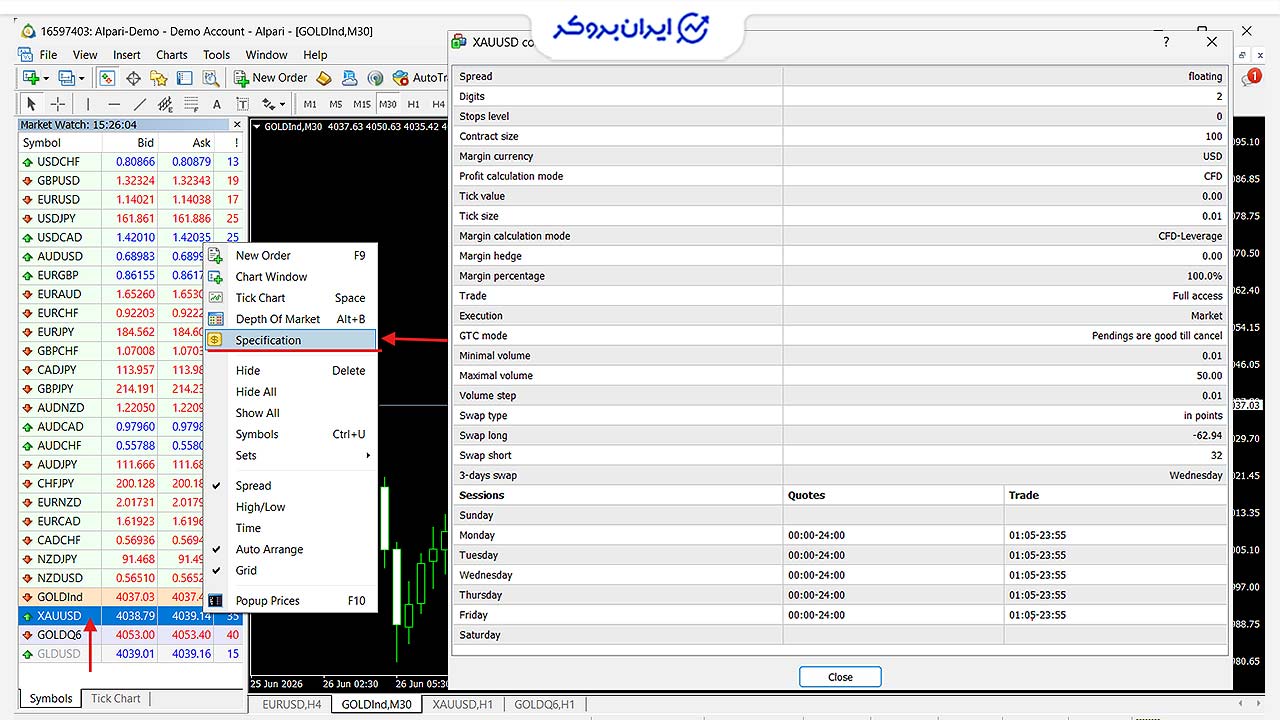This screenshot has height=720, width=1280.
Task: Switch to the Tick Chart tab
Action: (116, 699)
